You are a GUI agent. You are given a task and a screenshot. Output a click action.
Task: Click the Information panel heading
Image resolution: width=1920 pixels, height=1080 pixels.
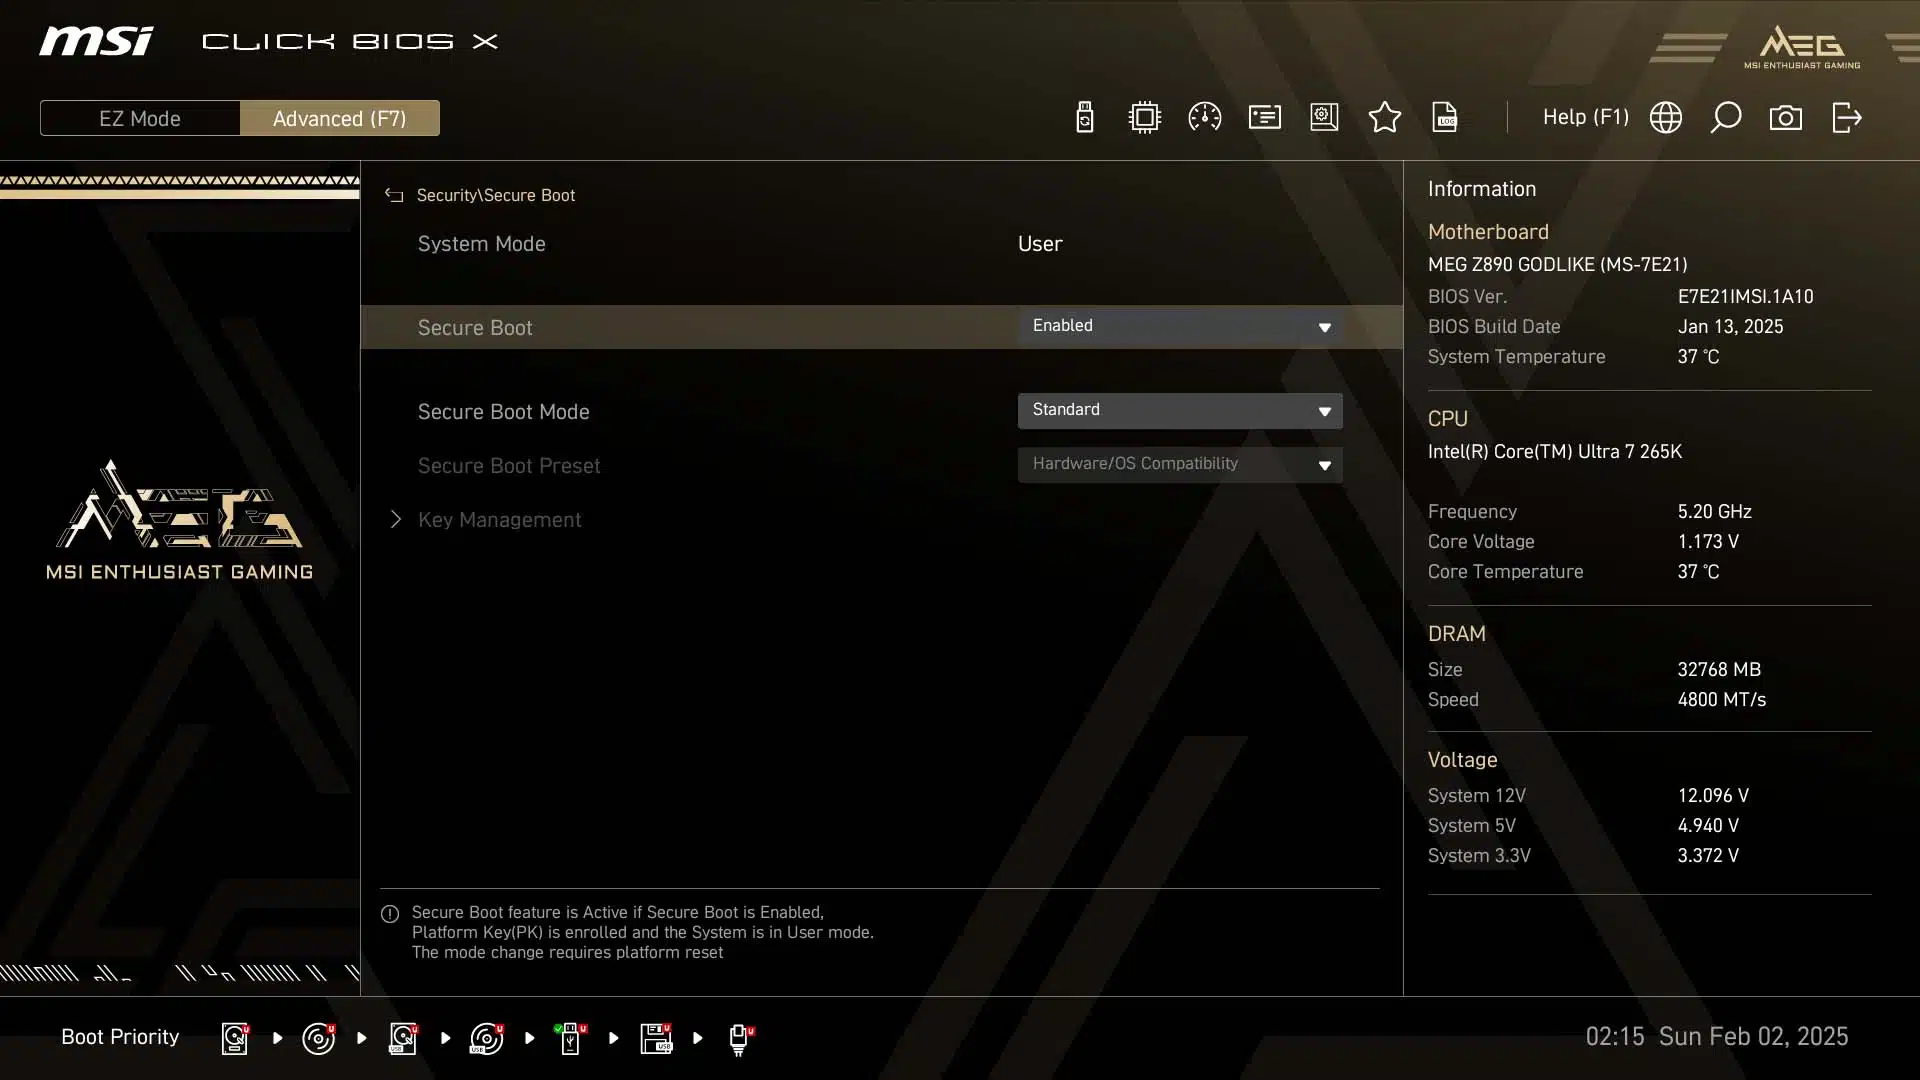(x=1482, y=189)
